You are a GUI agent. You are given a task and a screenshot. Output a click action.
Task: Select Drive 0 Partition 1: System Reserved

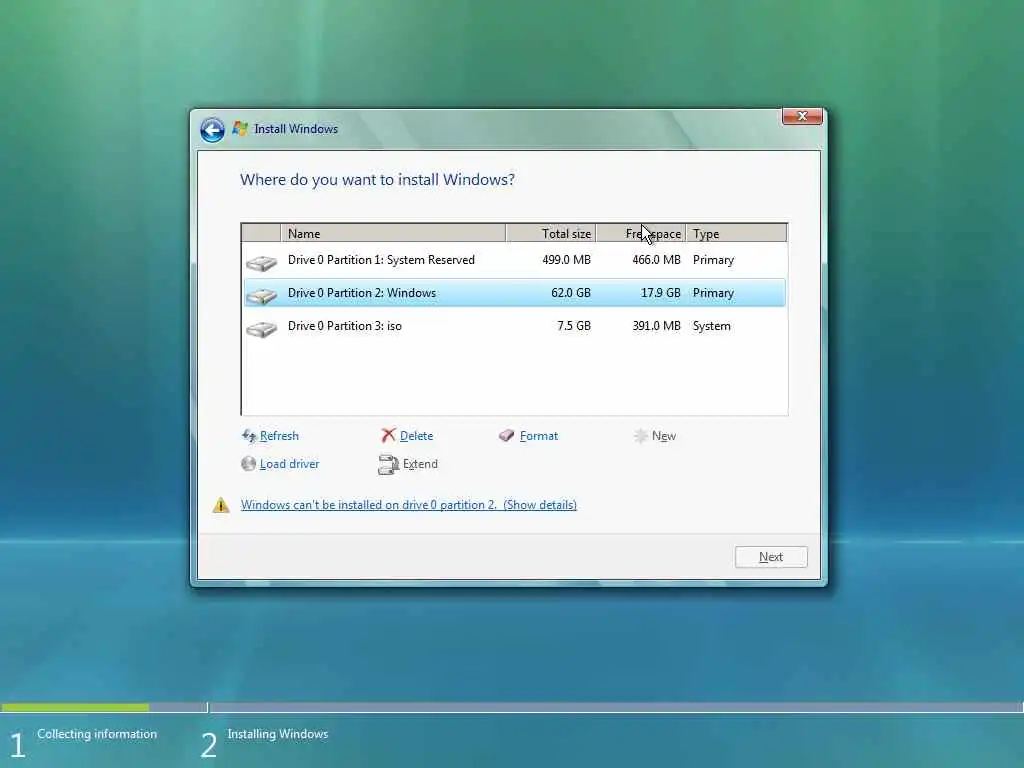515,260
